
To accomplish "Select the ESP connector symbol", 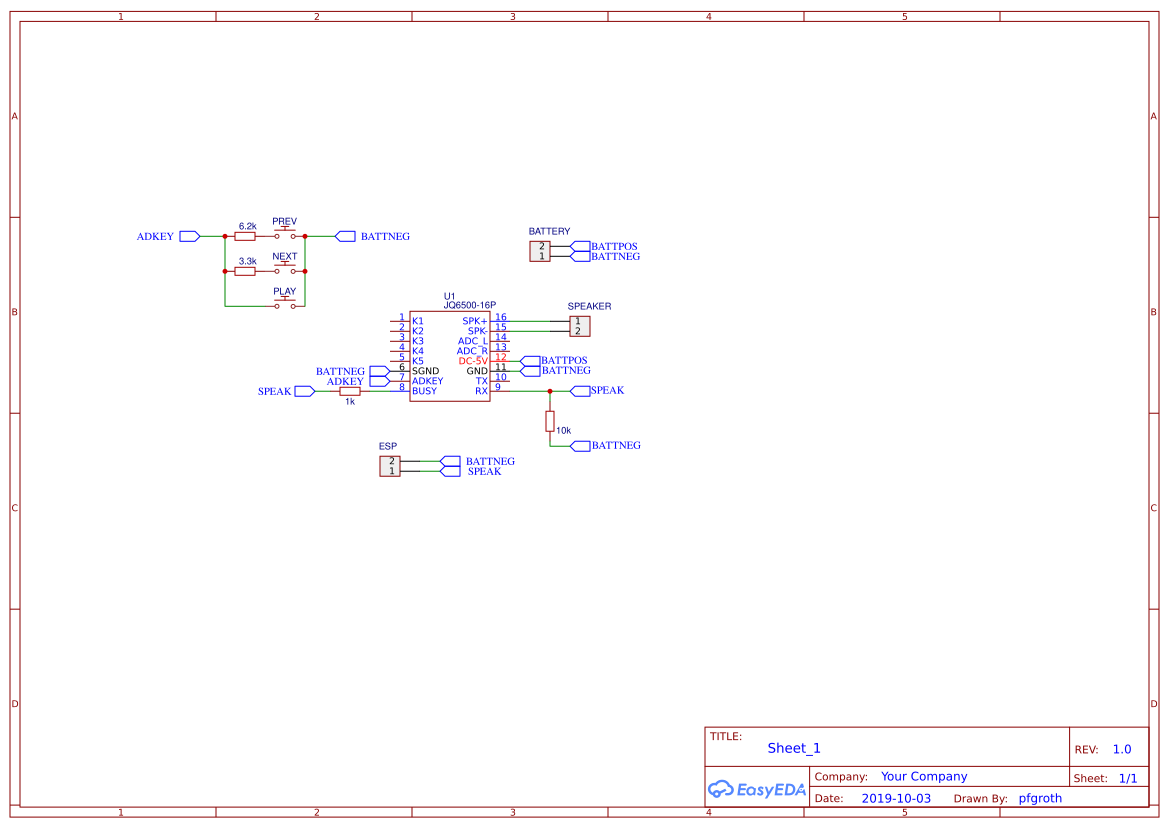I will pos(391,466).
